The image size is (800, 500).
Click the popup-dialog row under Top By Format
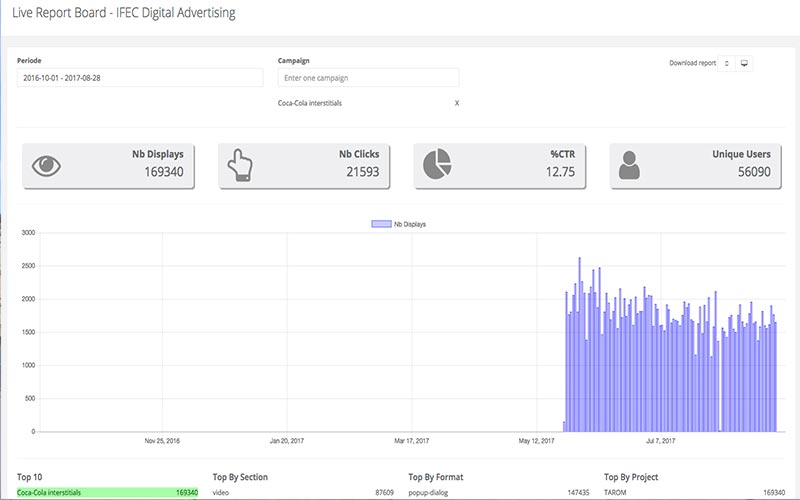[499, 493]
